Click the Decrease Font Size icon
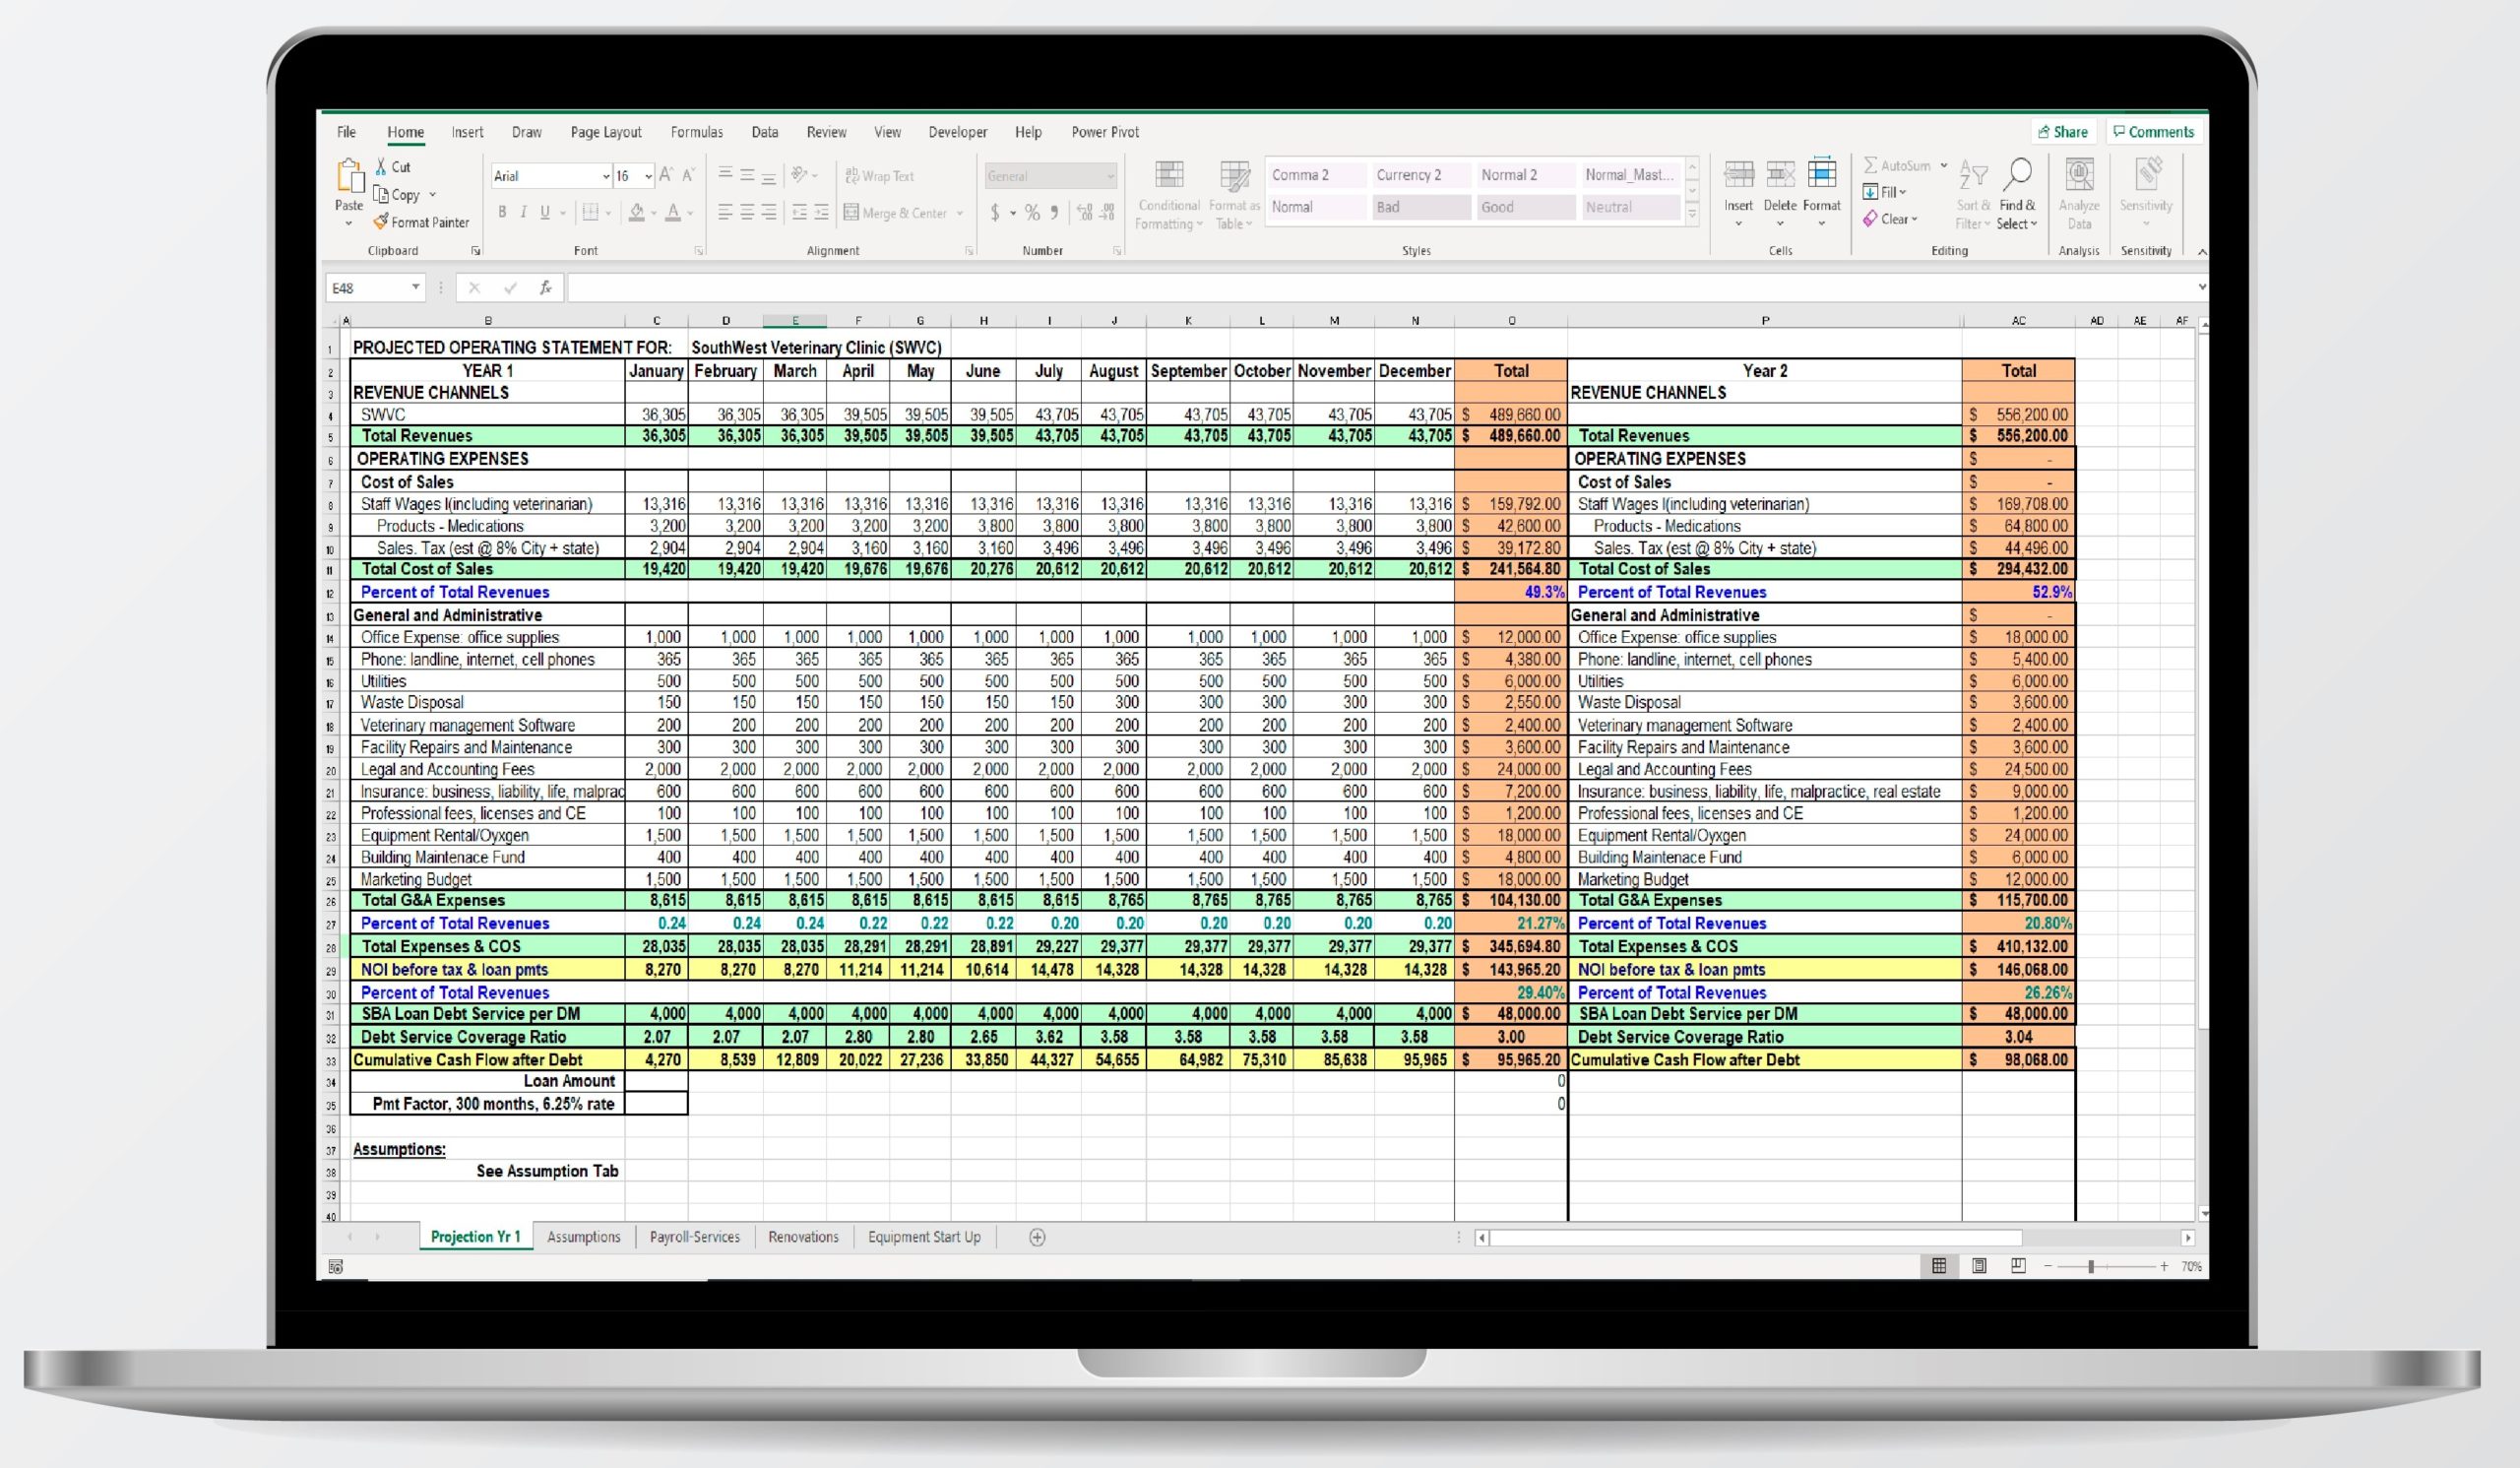Screen dimensions: 2520x1468 688,175
